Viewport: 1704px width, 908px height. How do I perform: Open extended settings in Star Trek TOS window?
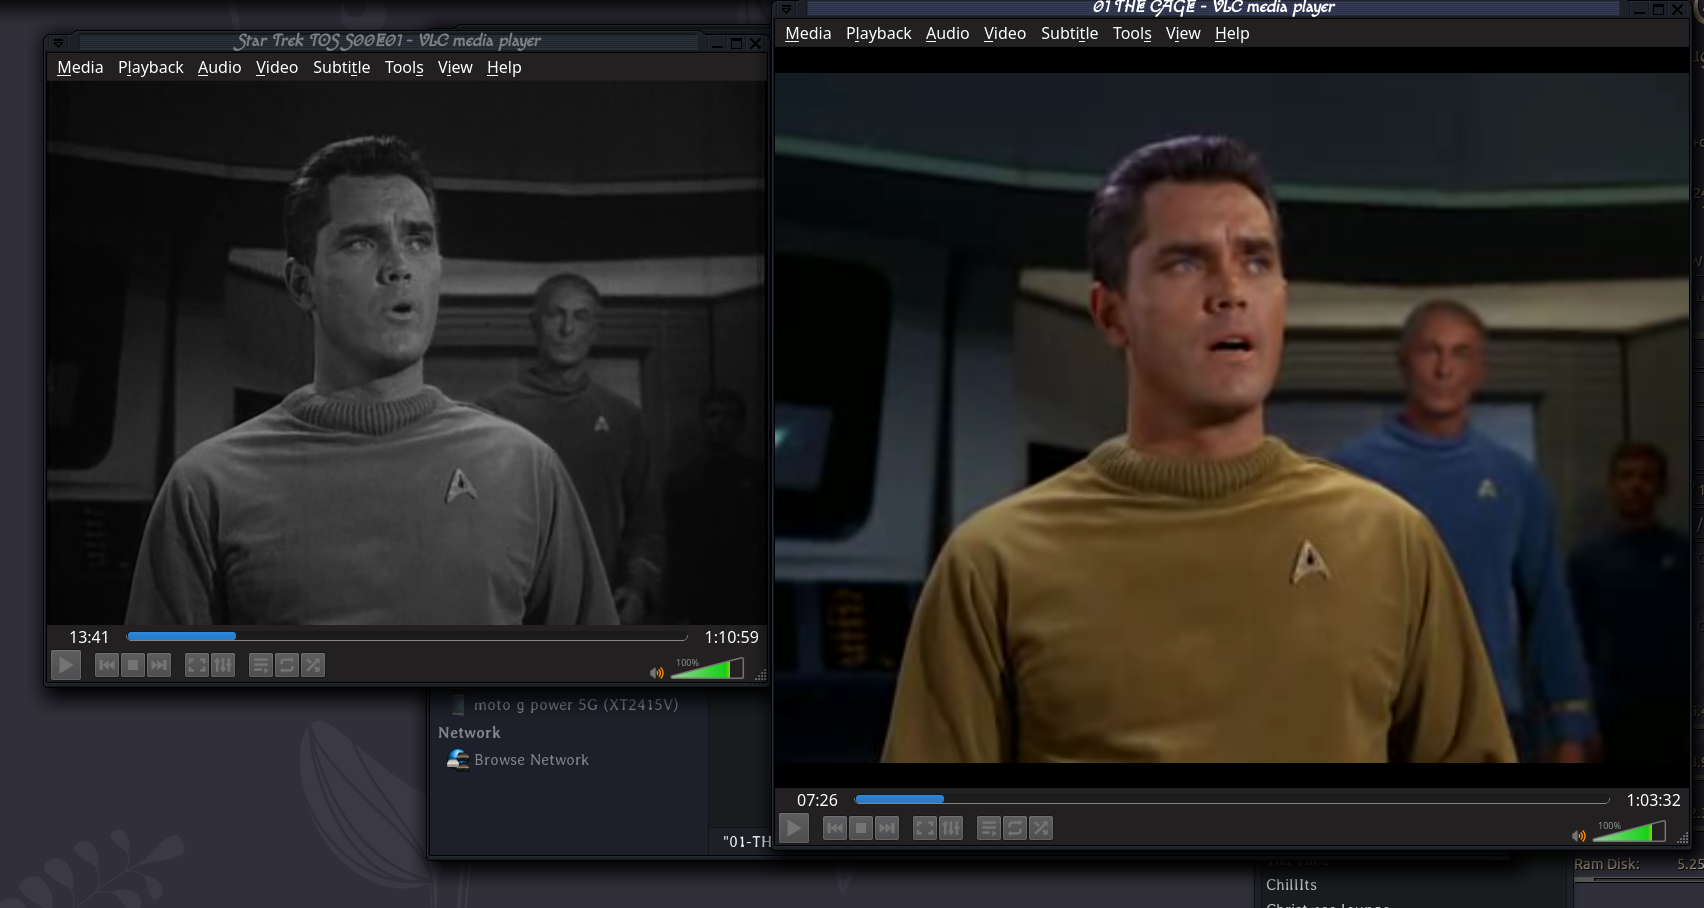click(x=223, y=665)
